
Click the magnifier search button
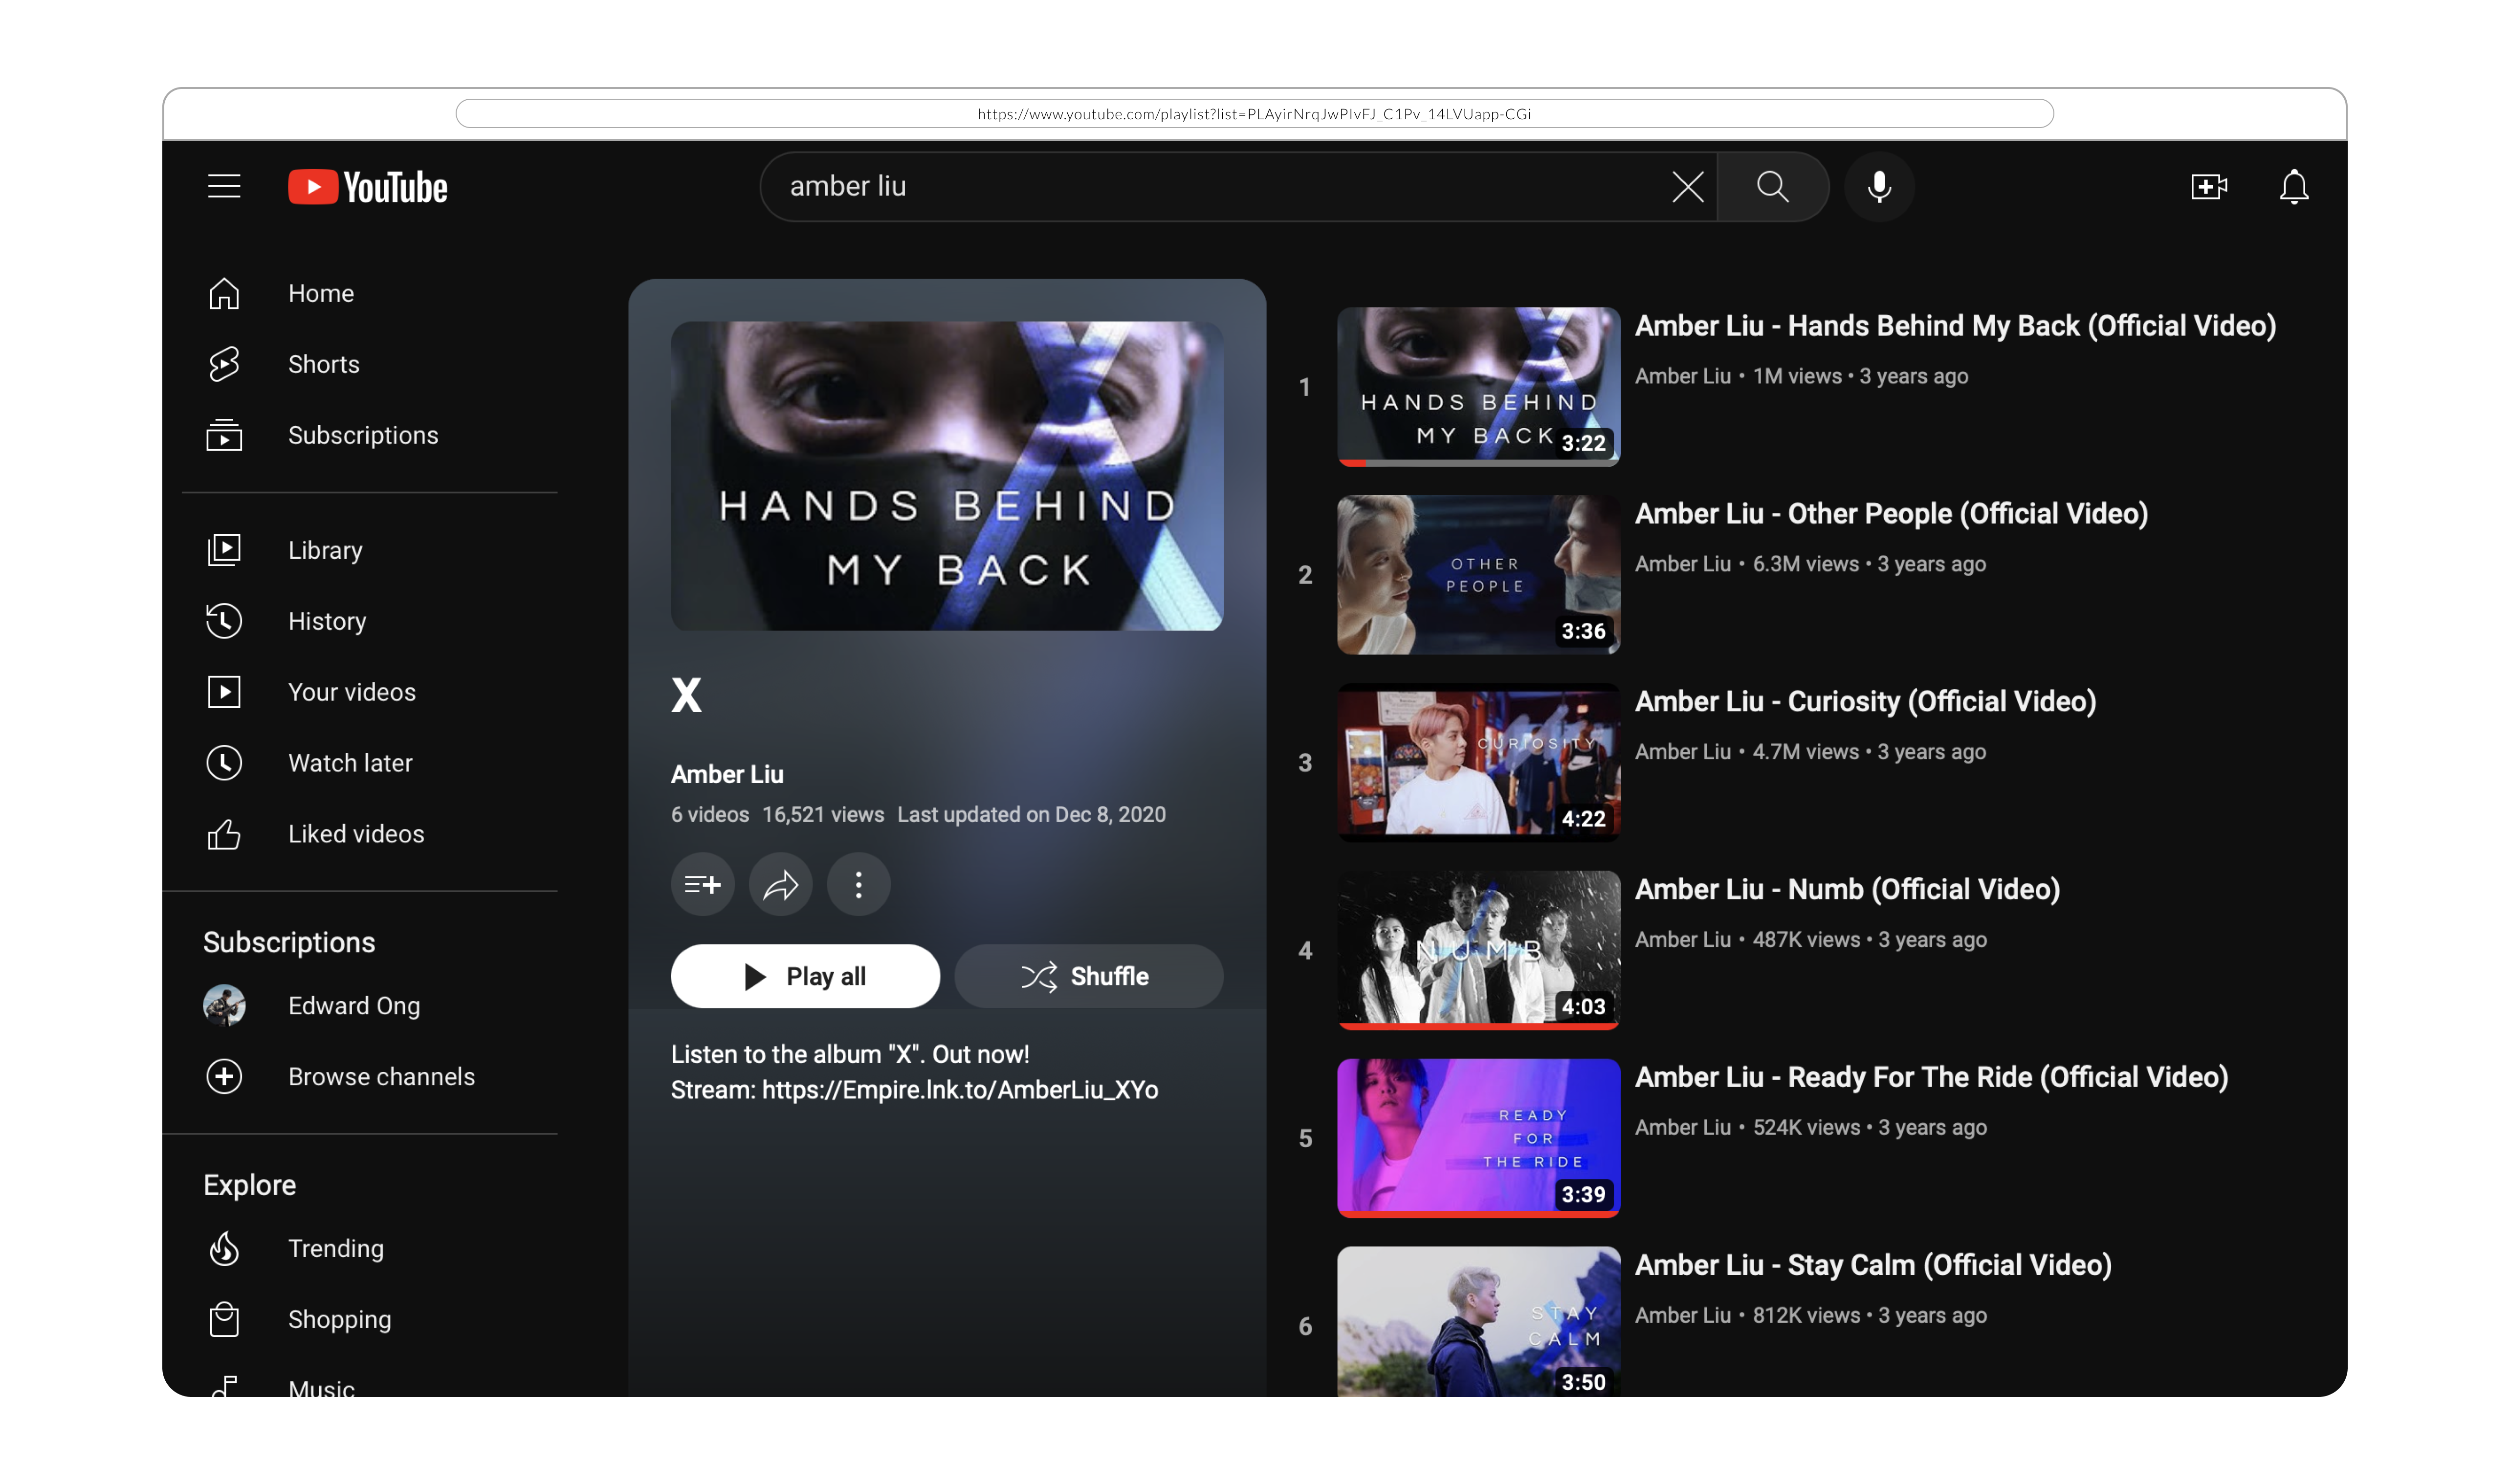pos(1772,186)
